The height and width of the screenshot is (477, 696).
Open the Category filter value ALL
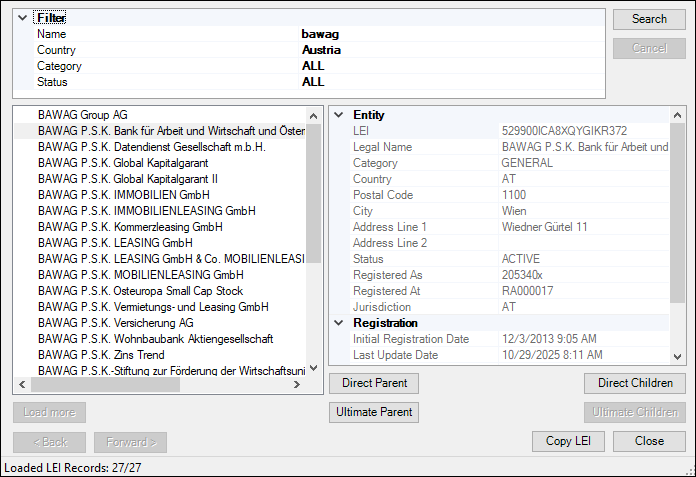coord(451,66)
